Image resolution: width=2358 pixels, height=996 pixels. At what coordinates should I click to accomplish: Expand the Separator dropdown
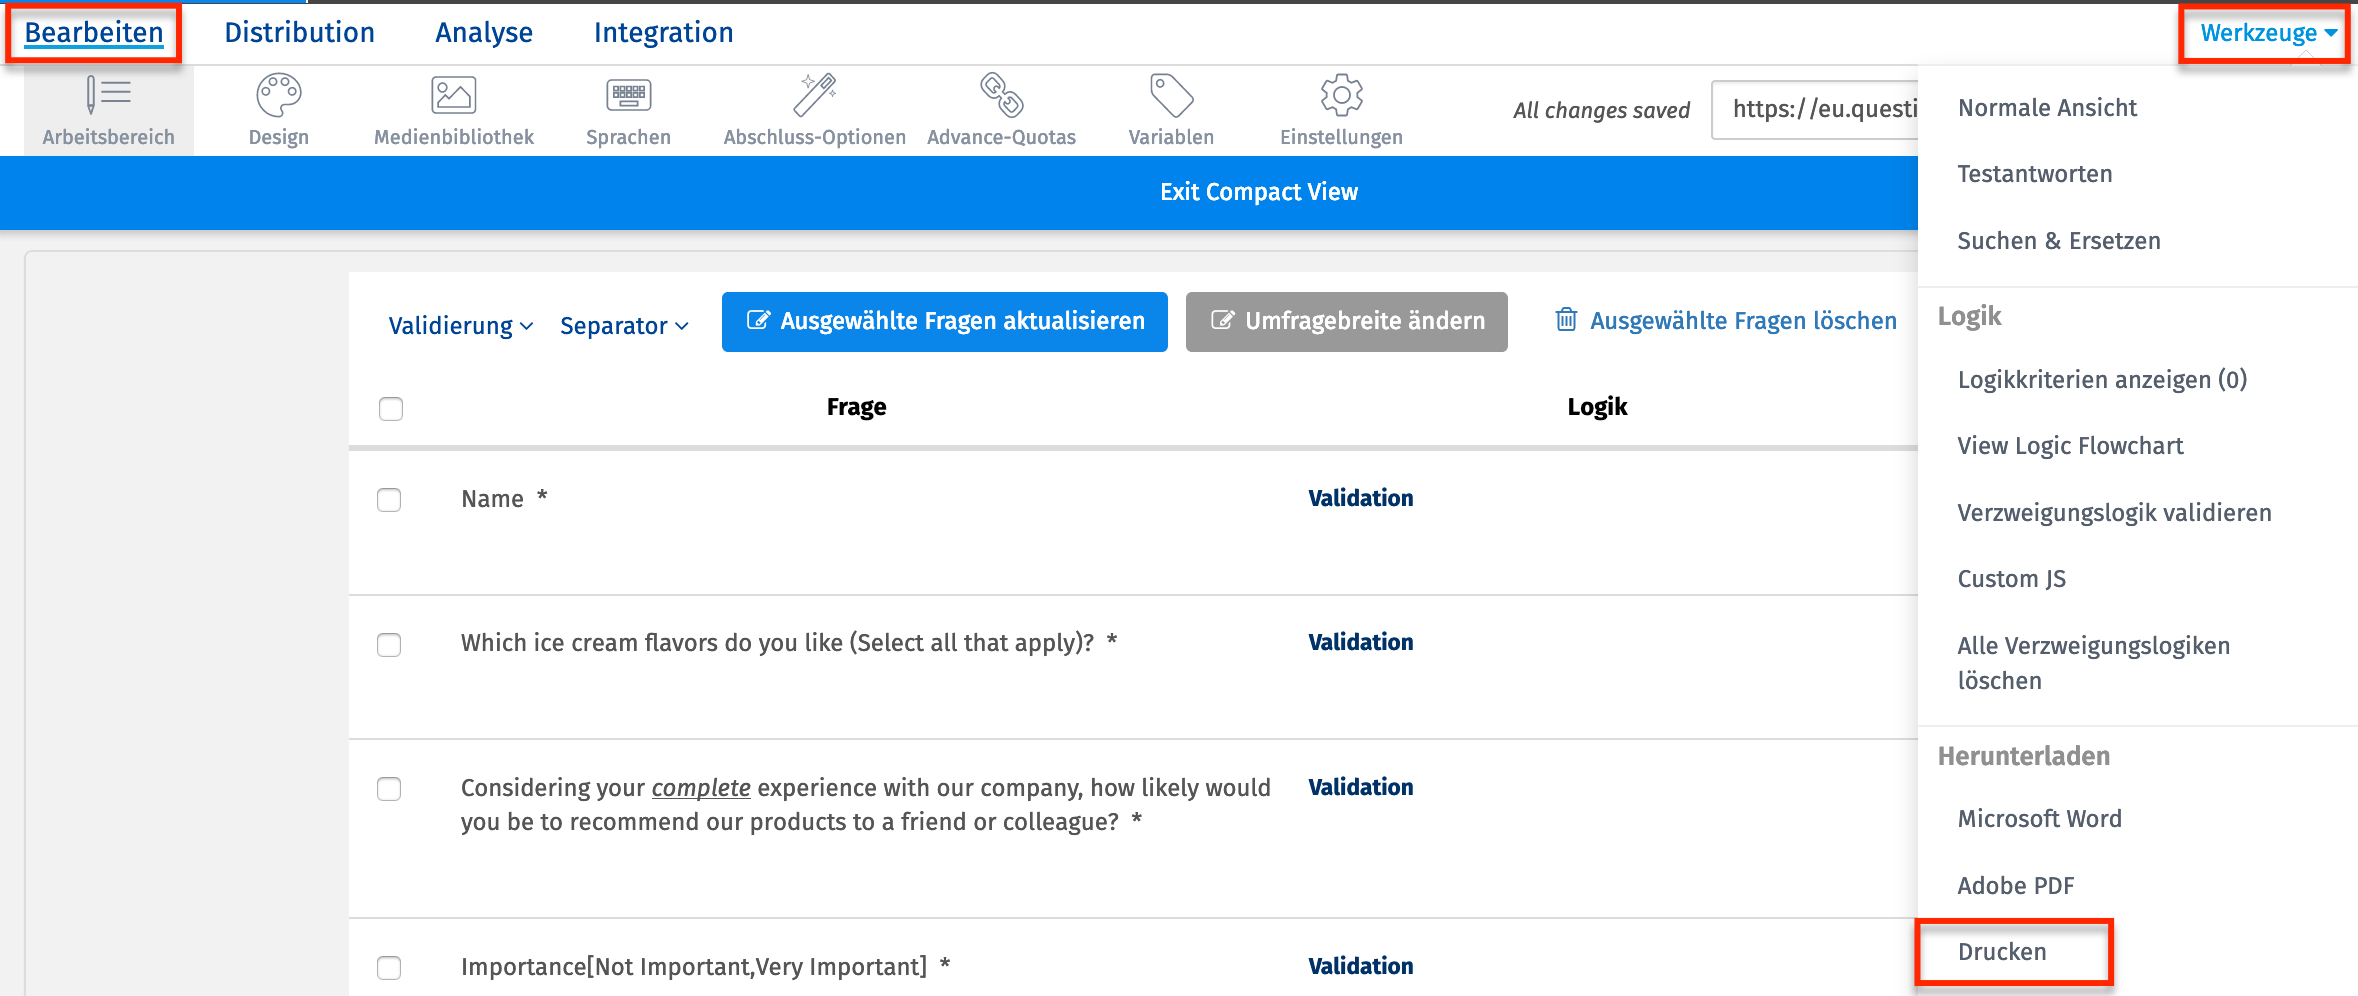pyautogui.click(x=624, y=326)
